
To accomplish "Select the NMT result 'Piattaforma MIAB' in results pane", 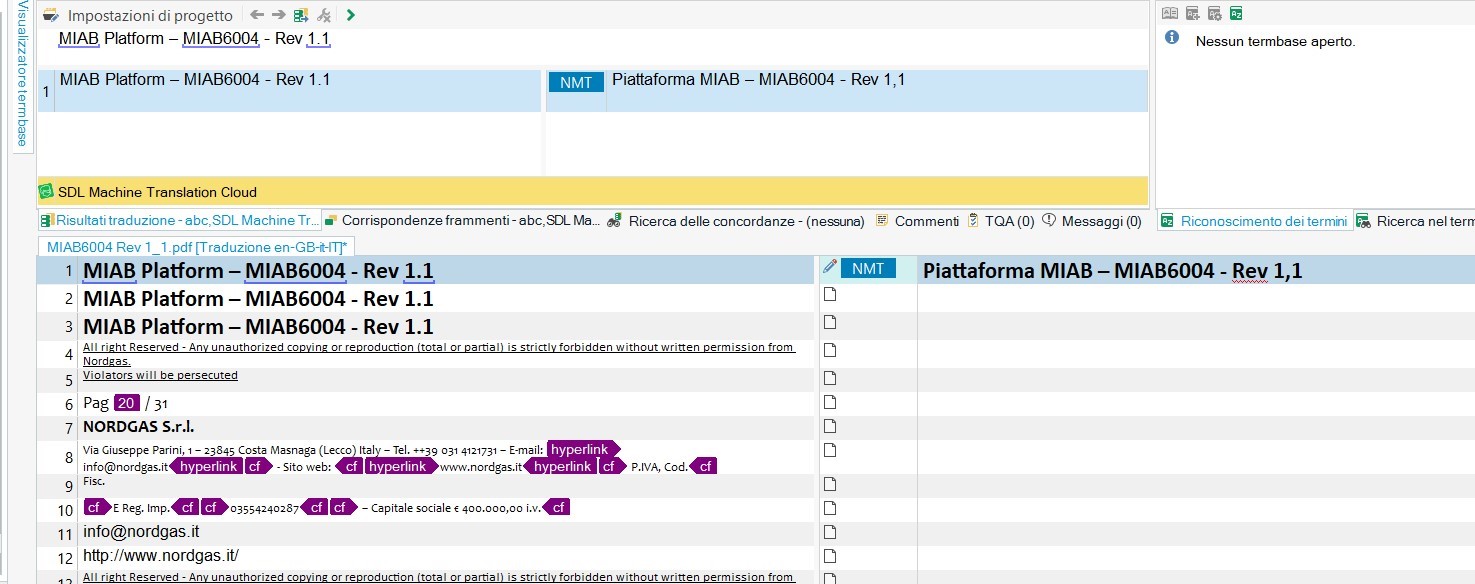I will pos(759,80).
